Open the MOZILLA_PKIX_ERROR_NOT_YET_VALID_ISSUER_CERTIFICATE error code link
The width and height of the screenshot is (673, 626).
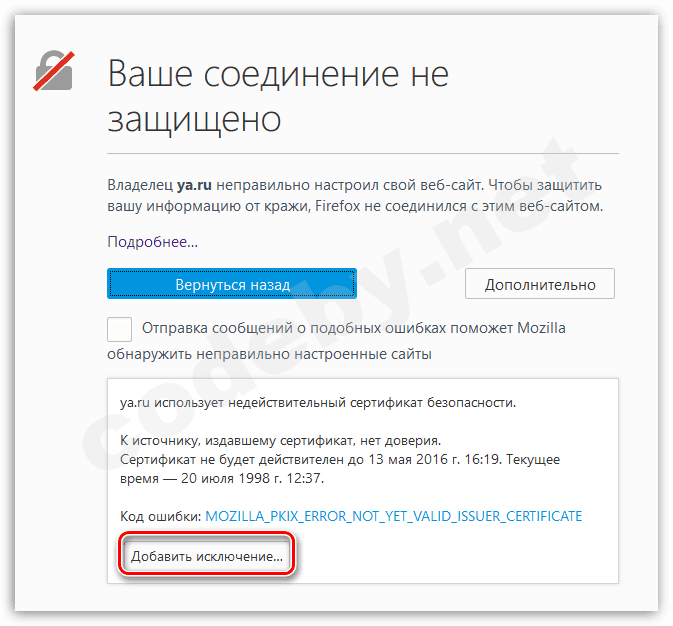point(394,516)
